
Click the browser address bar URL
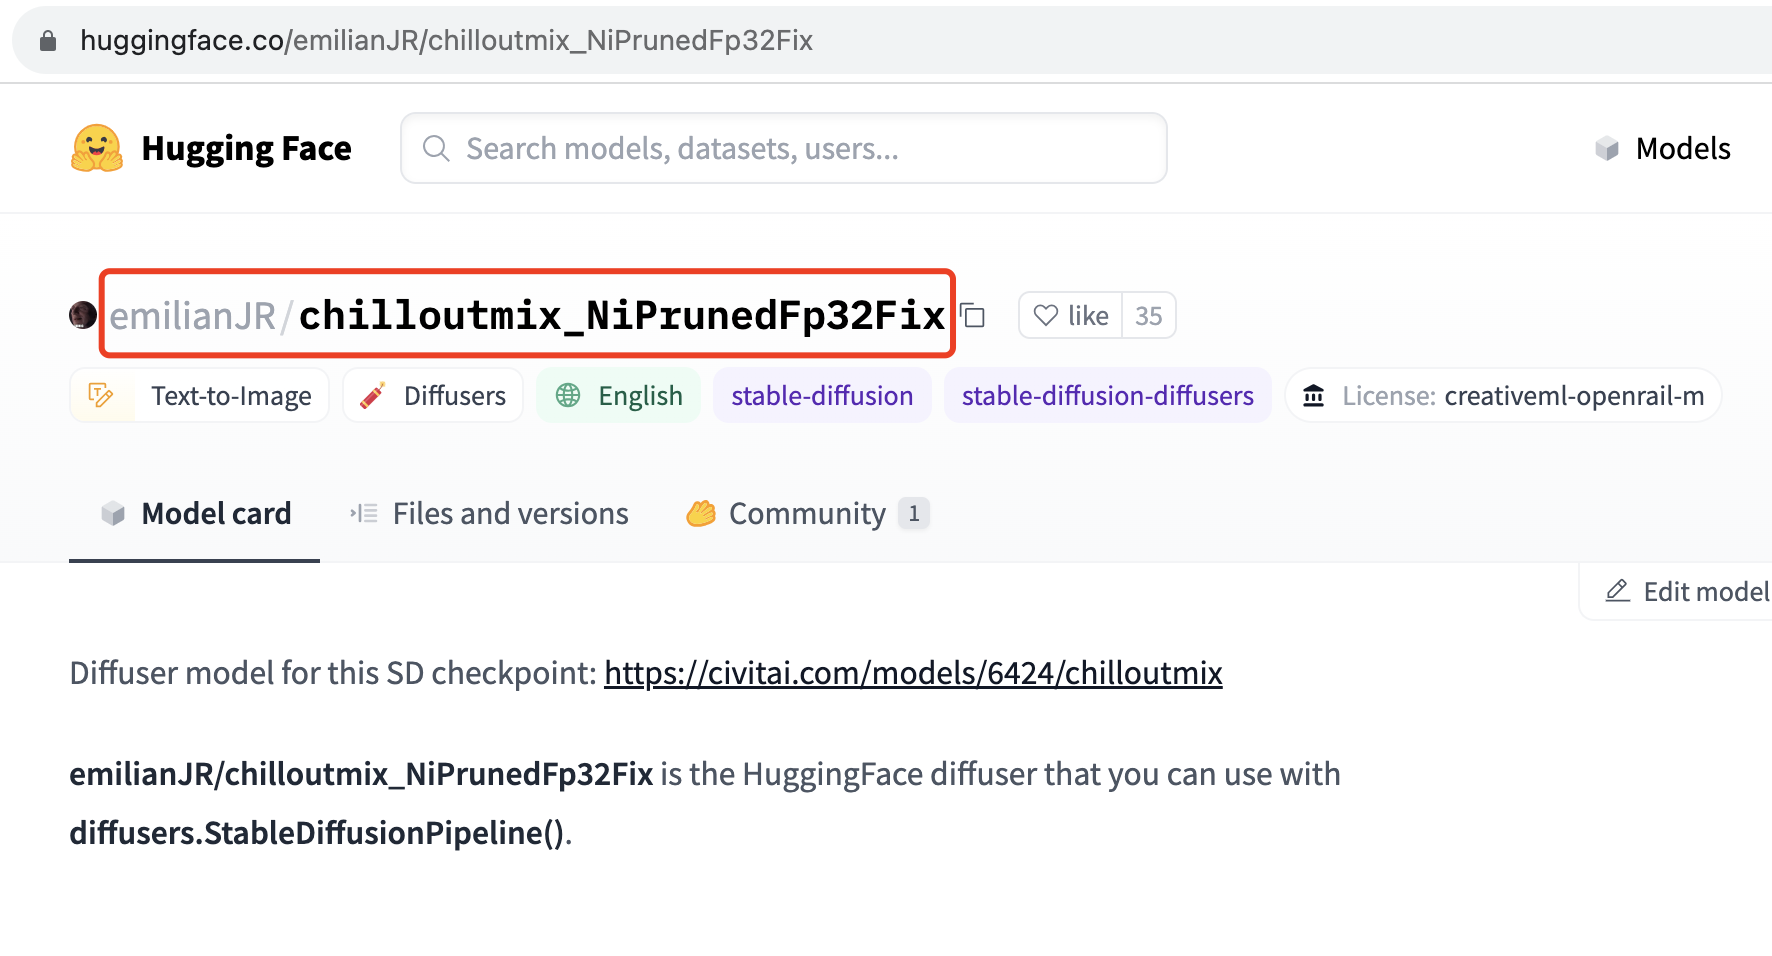446,41
